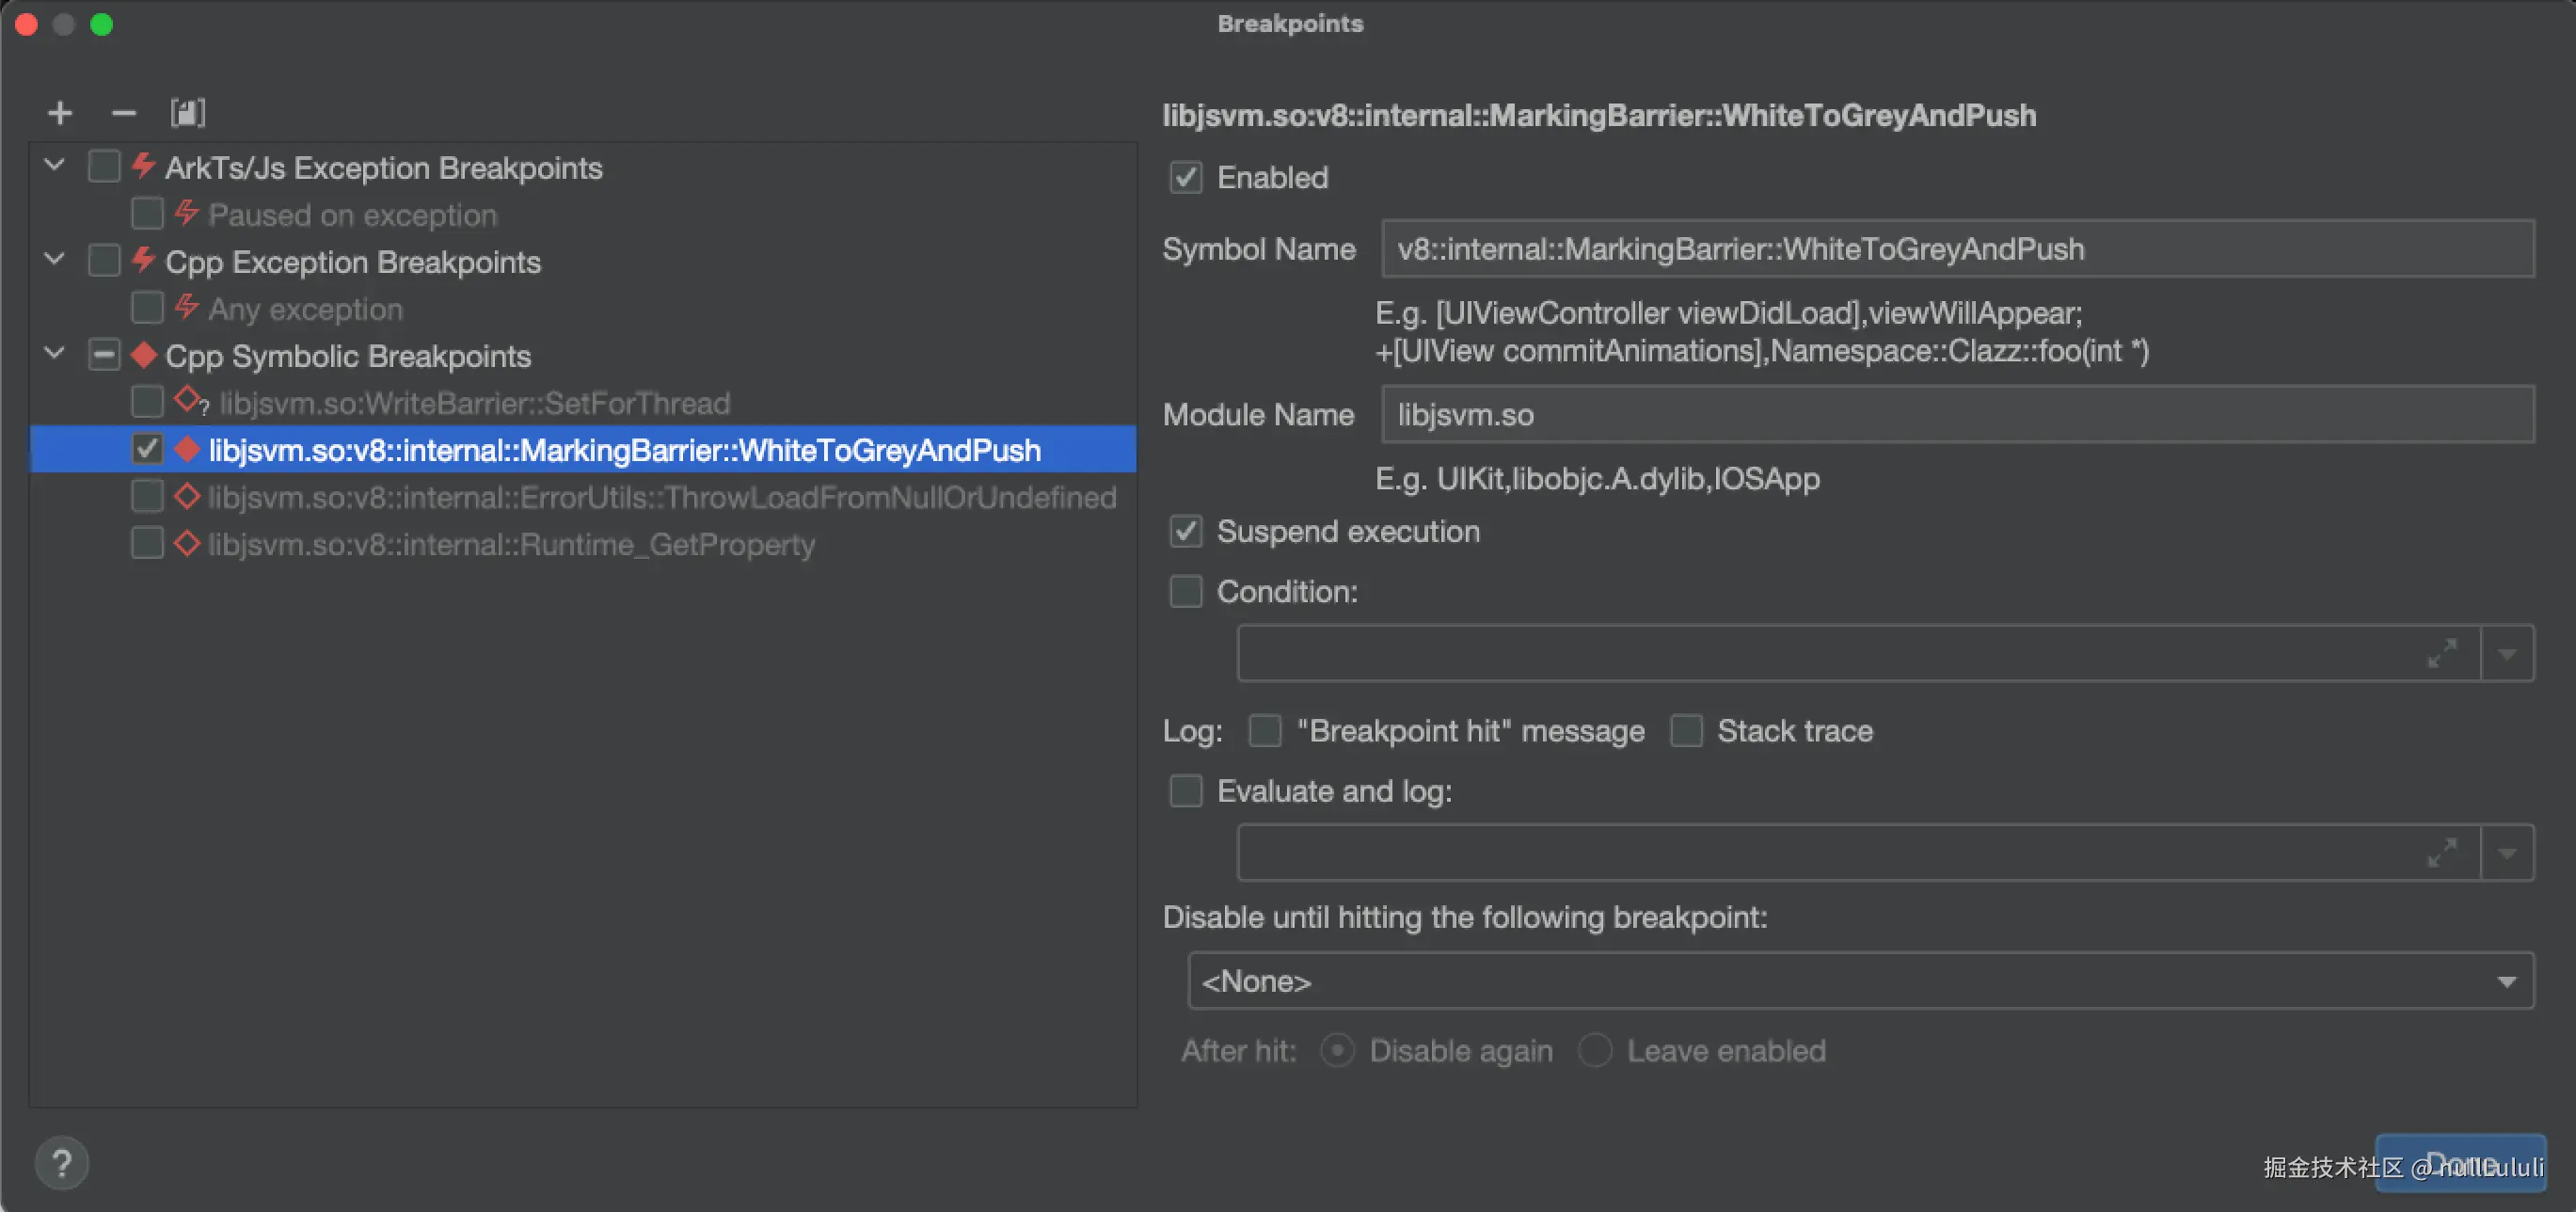The height and width of the screenshot is (1212, 2576).
Task: Click the red diamond of the Runtime_GetProperty breakpoint
Action: pyautogui.click(x=187, y=544)
